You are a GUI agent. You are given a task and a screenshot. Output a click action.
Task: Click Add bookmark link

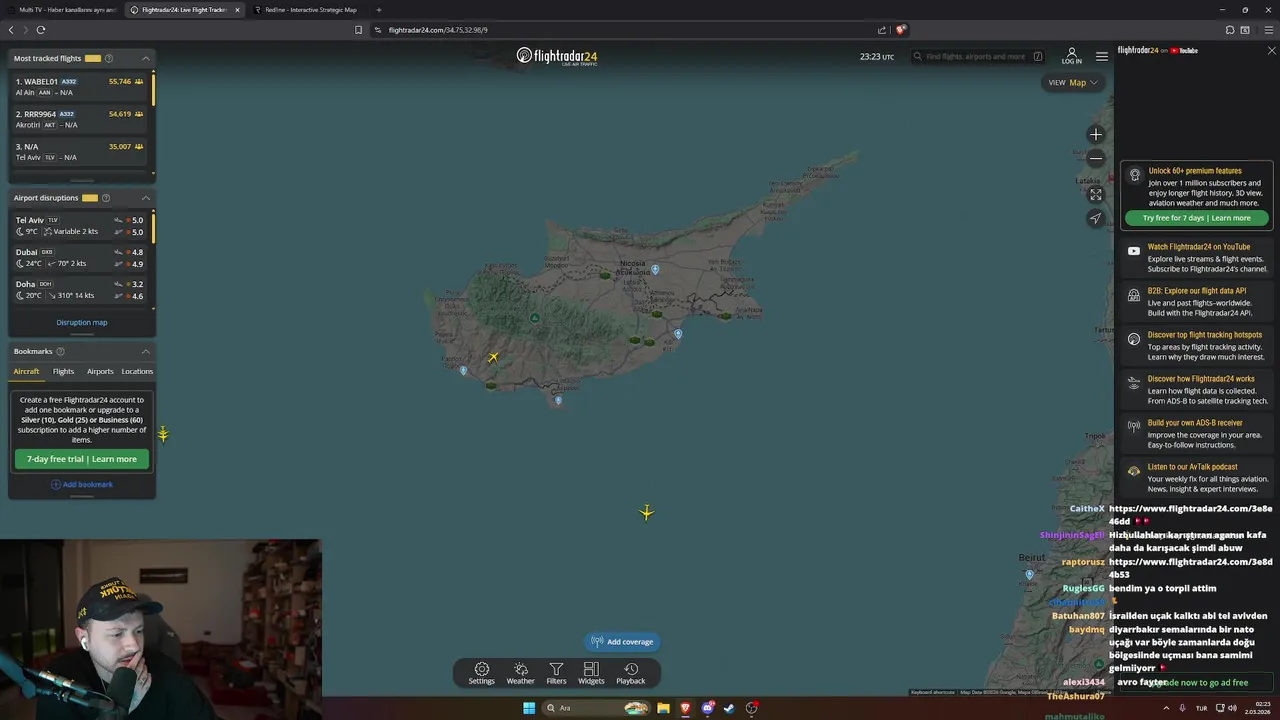pyautogui.click(x=82, y=484)
